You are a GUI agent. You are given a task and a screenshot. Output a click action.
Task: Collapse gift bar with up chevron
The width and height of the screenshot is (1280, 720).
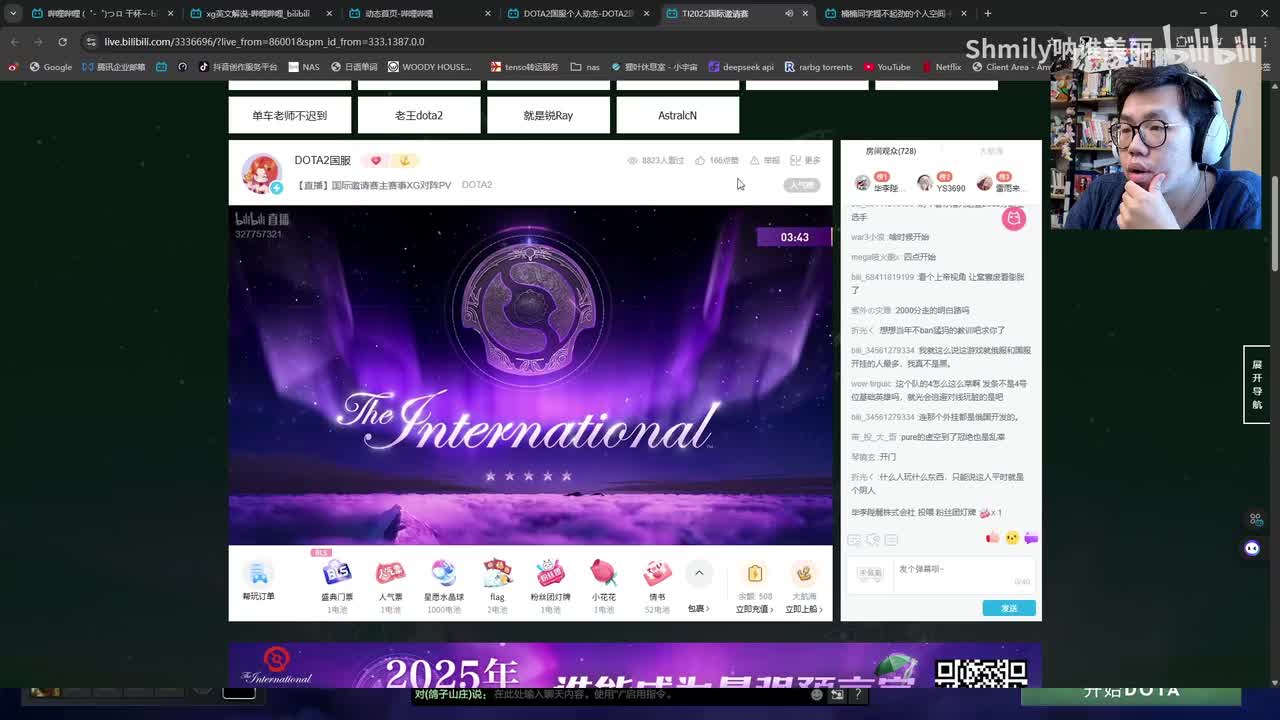[699, 573]
